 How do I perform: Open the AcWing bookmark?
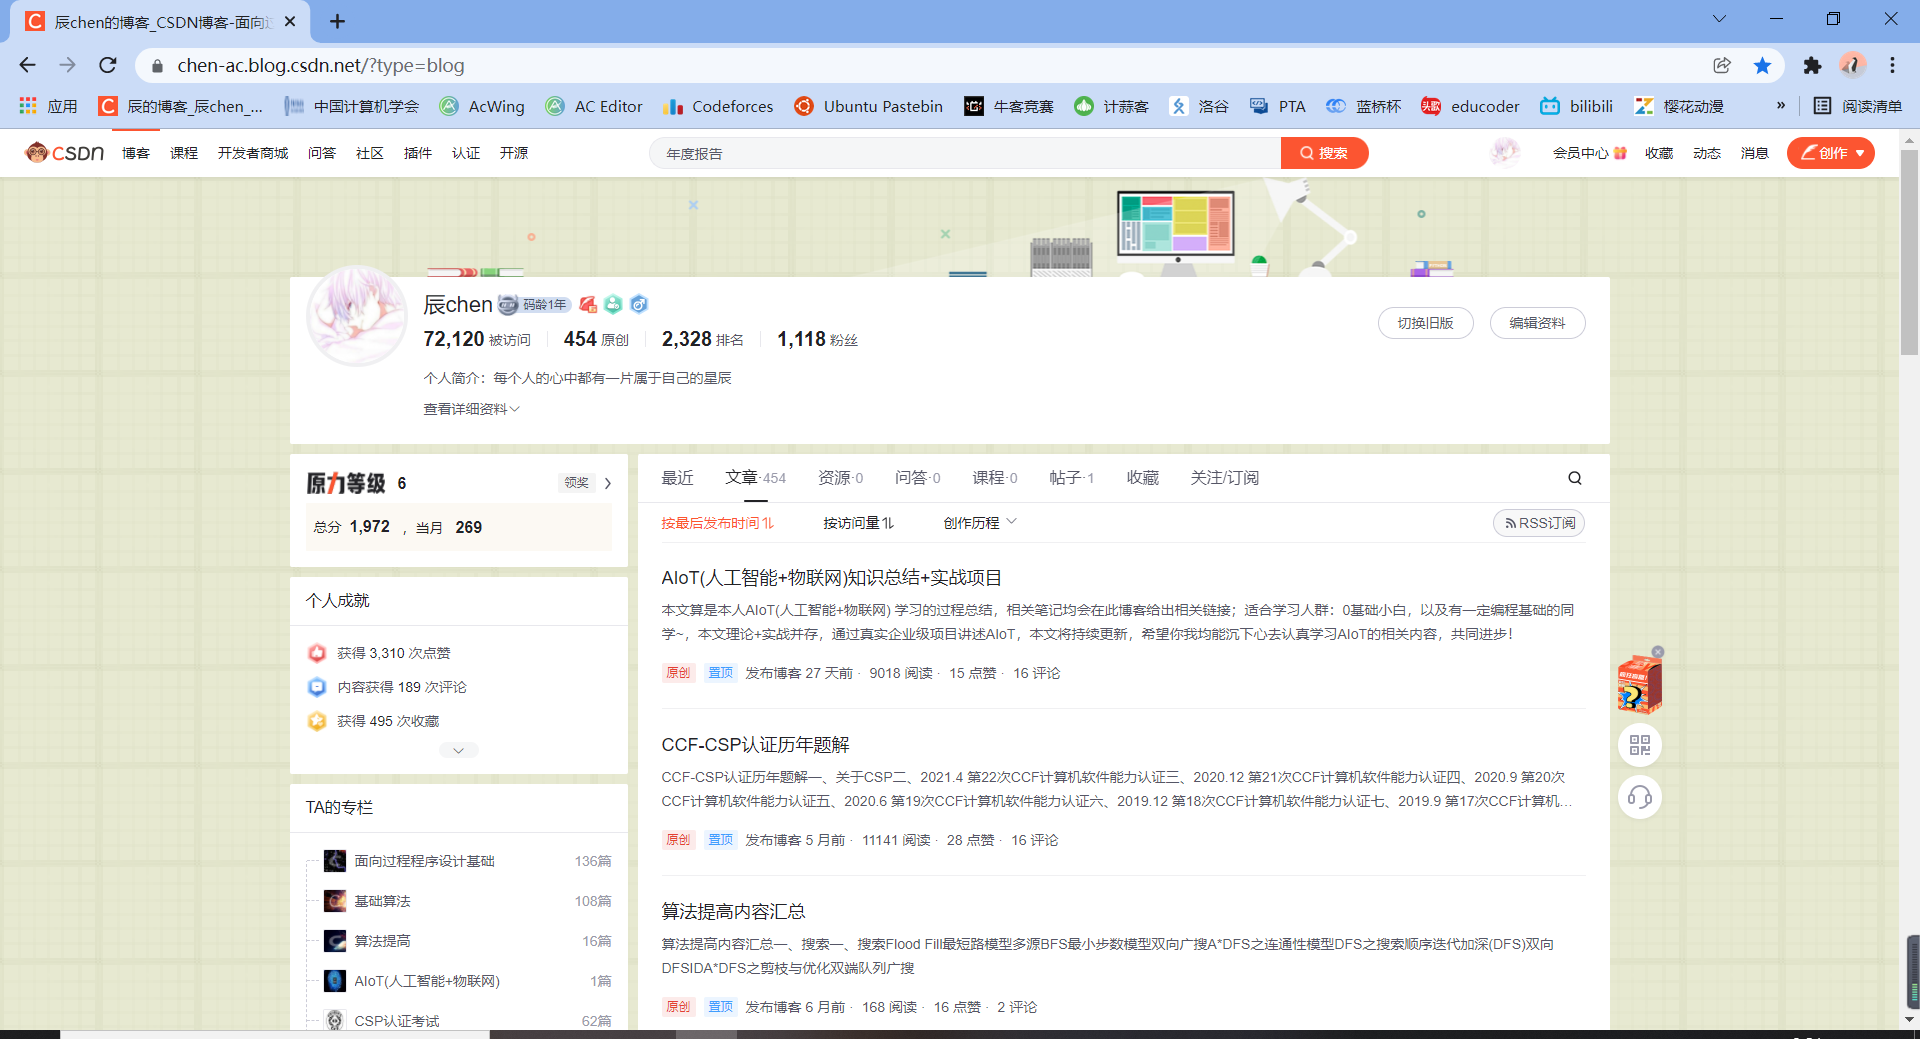[482, 106]
